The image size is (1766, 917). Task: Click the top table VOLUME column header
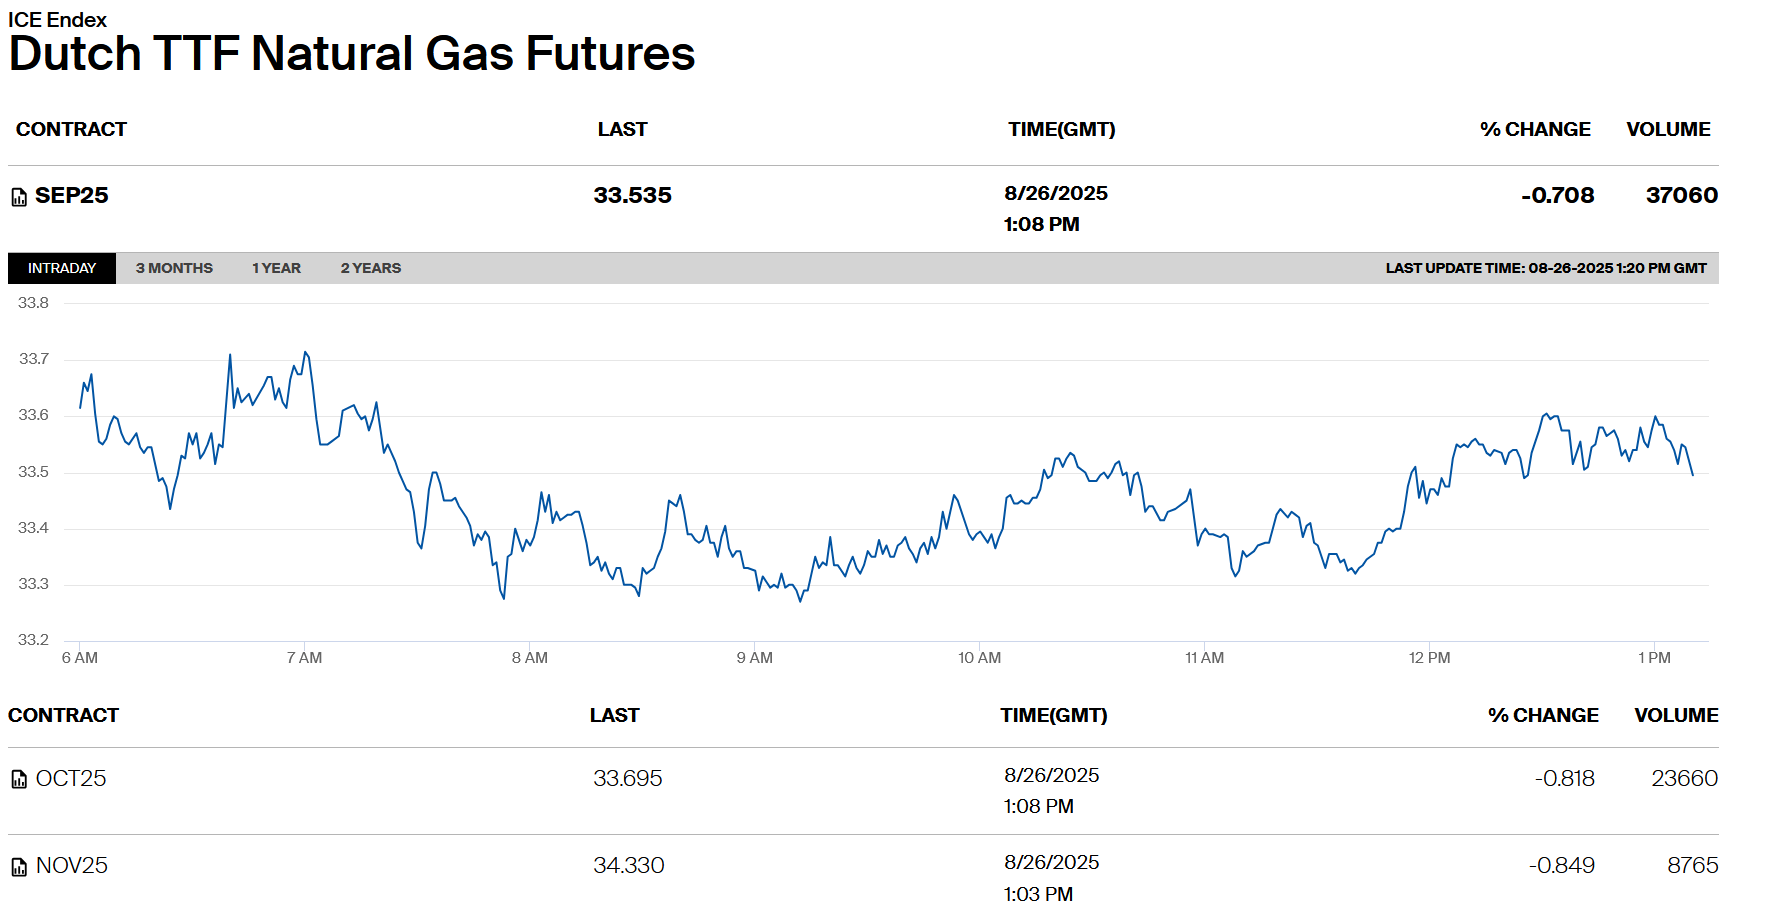pos(1668,130)
